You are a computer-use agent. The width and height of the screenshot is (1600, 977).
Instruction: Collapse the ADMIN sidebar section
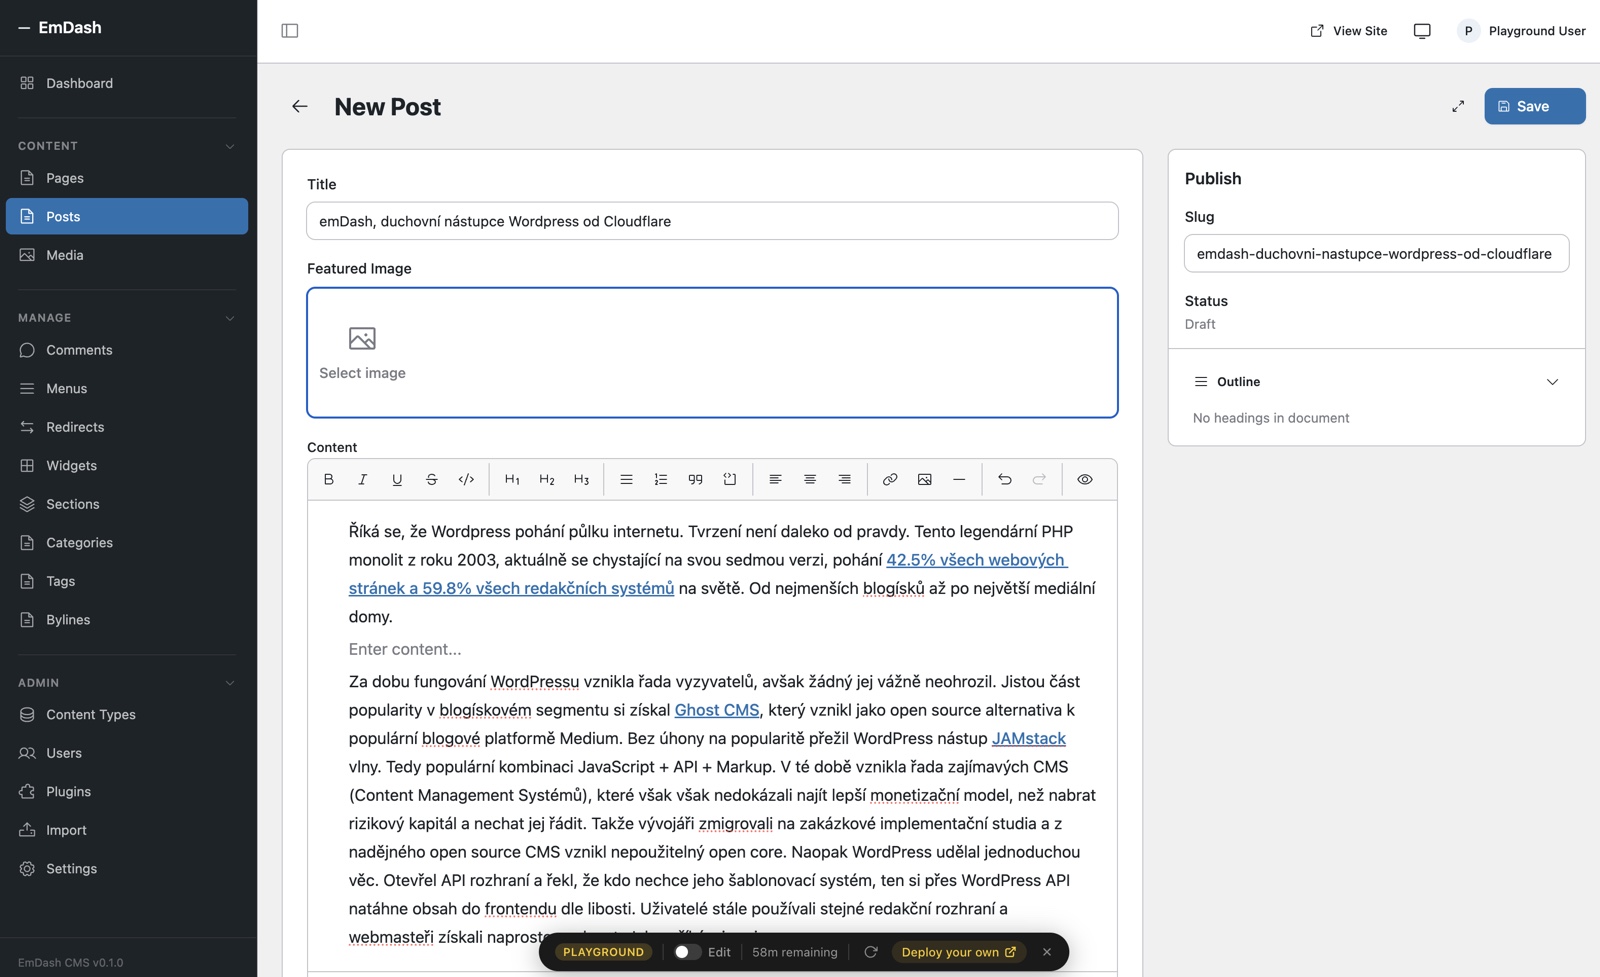[230, 683]
